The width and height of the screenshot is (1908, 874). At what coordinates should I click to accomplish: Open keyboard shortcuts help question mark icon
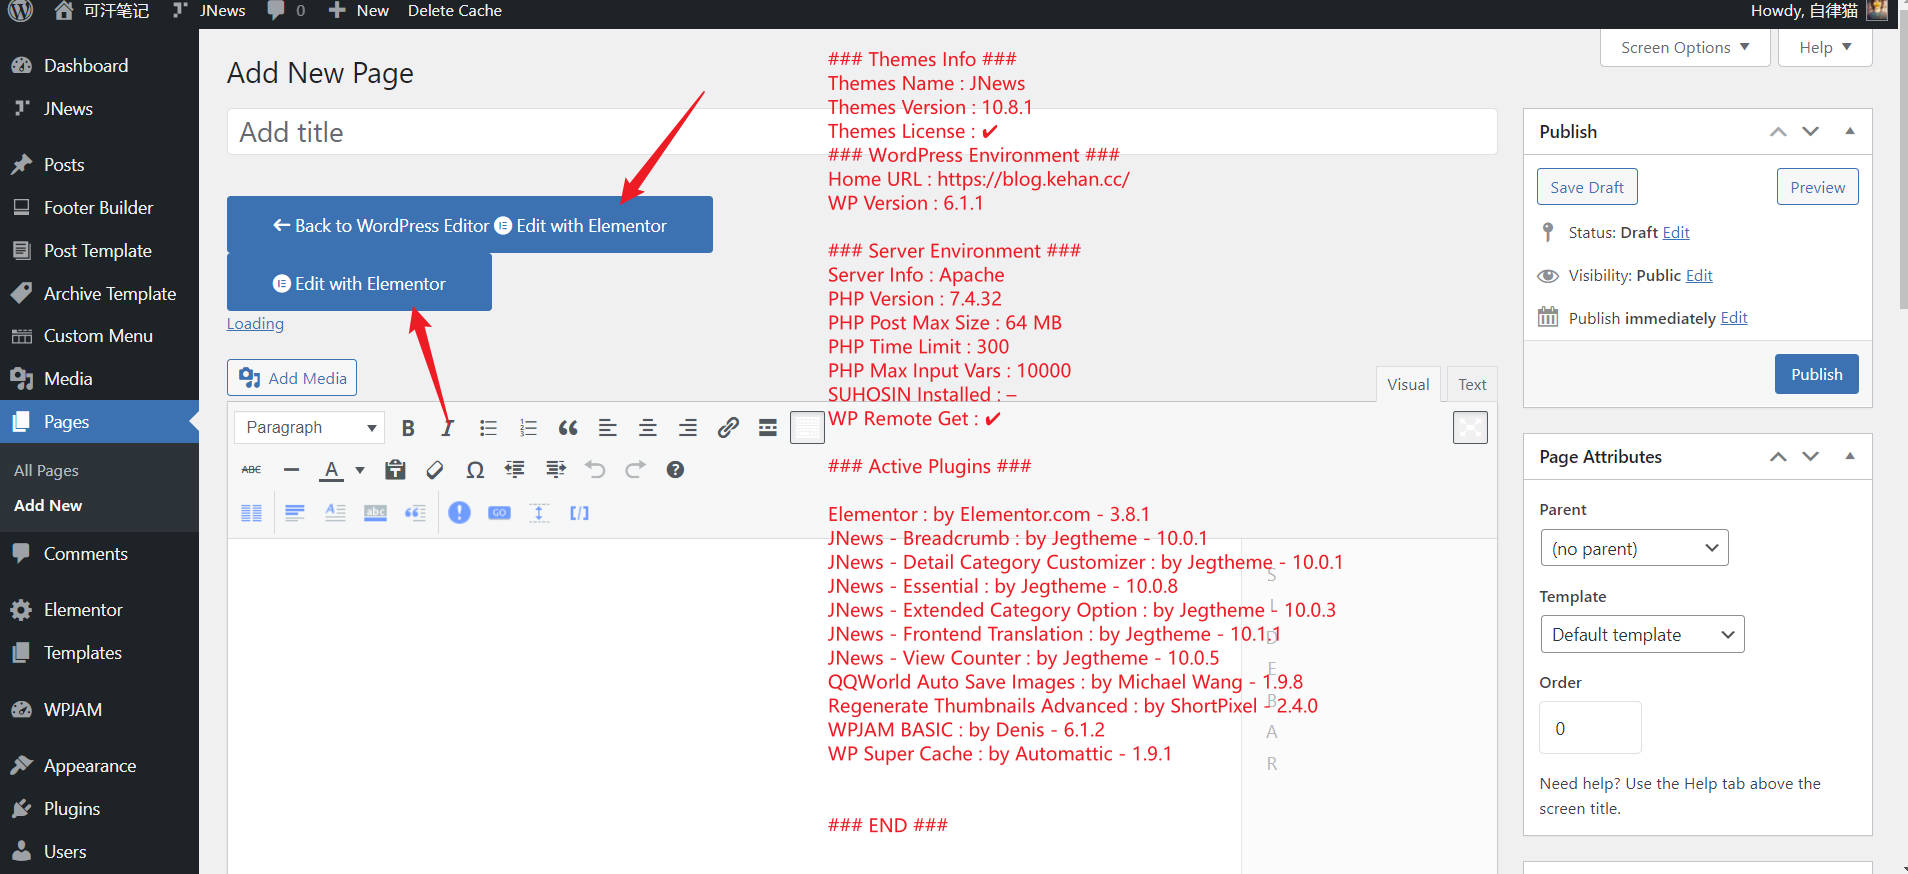click(x=675, y=470)
